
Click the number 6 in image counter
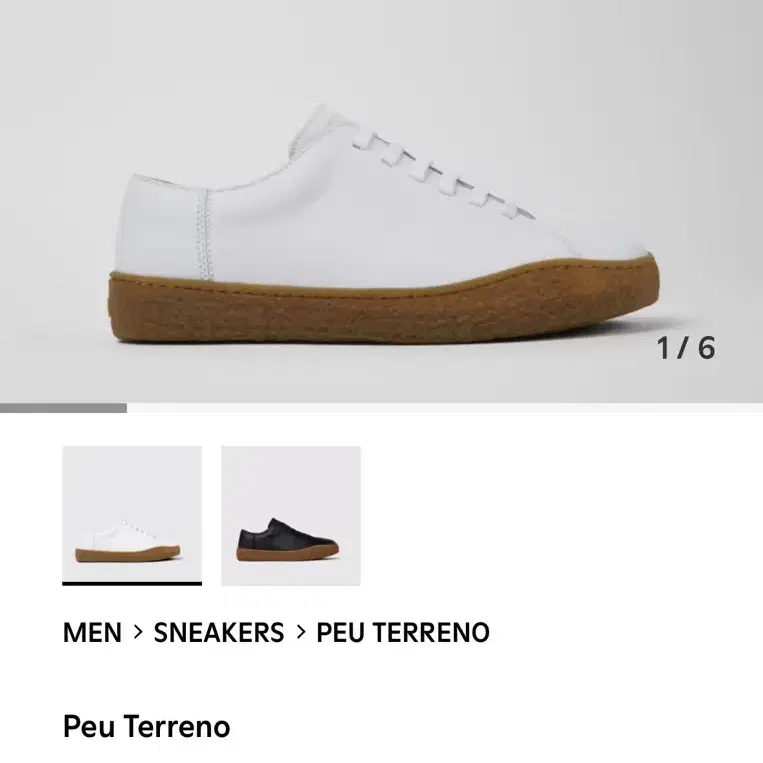click(707, 348)
